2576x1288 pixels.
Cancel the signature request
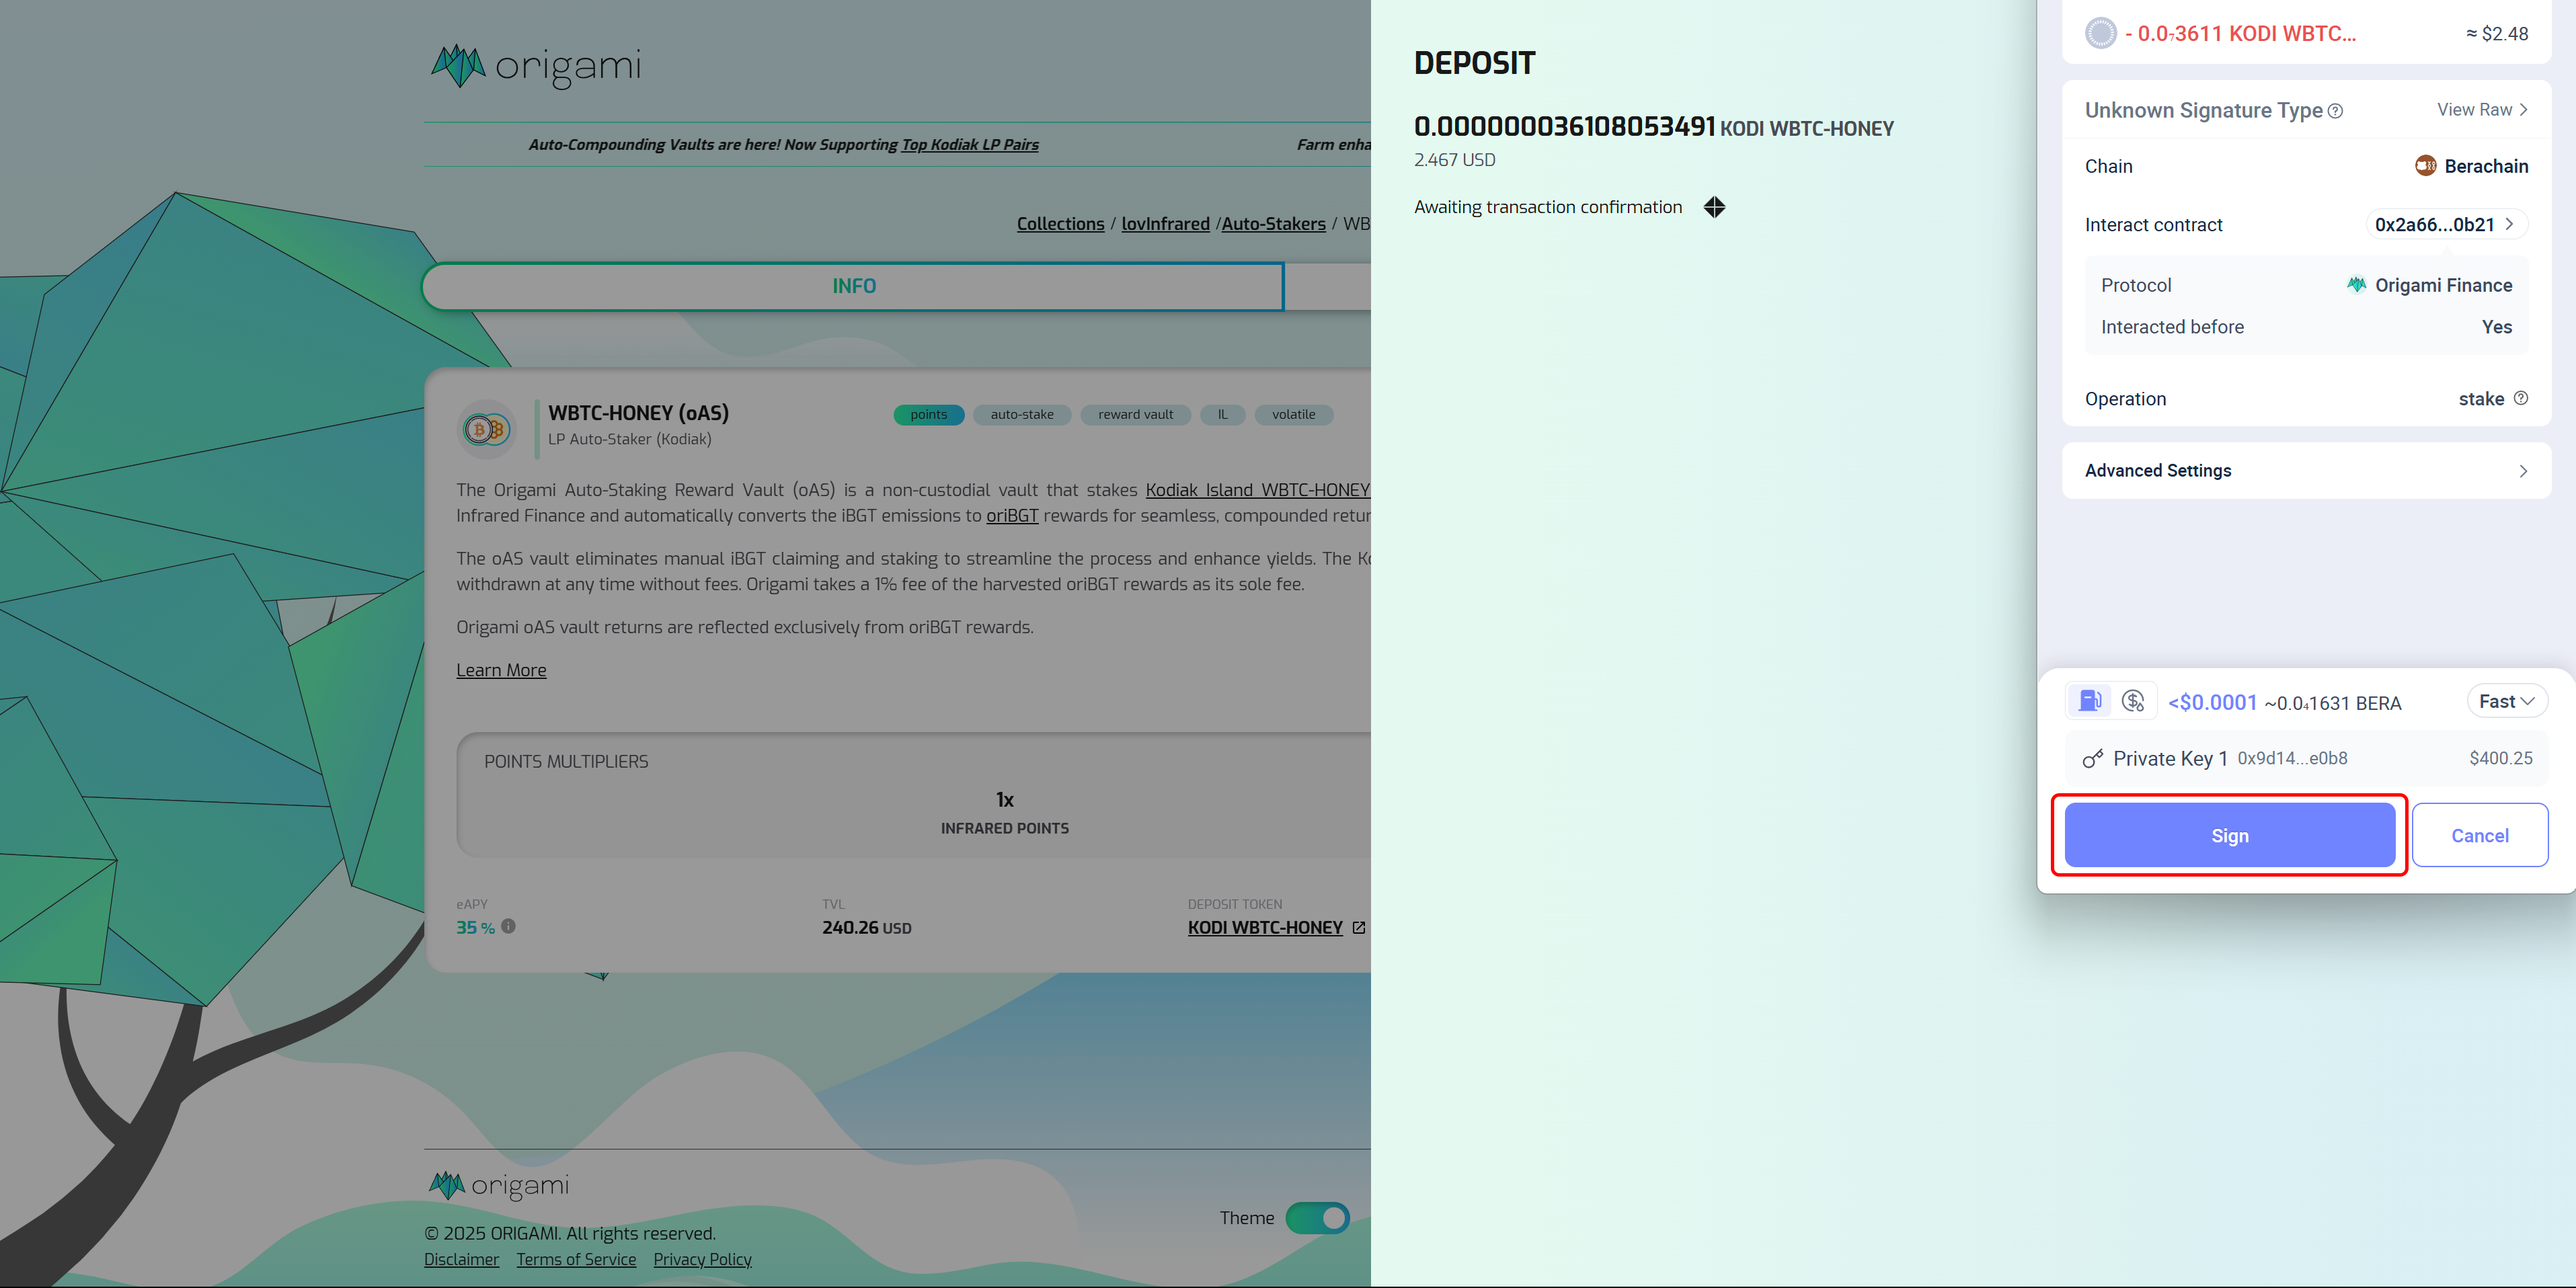(x=2479, y=835)
